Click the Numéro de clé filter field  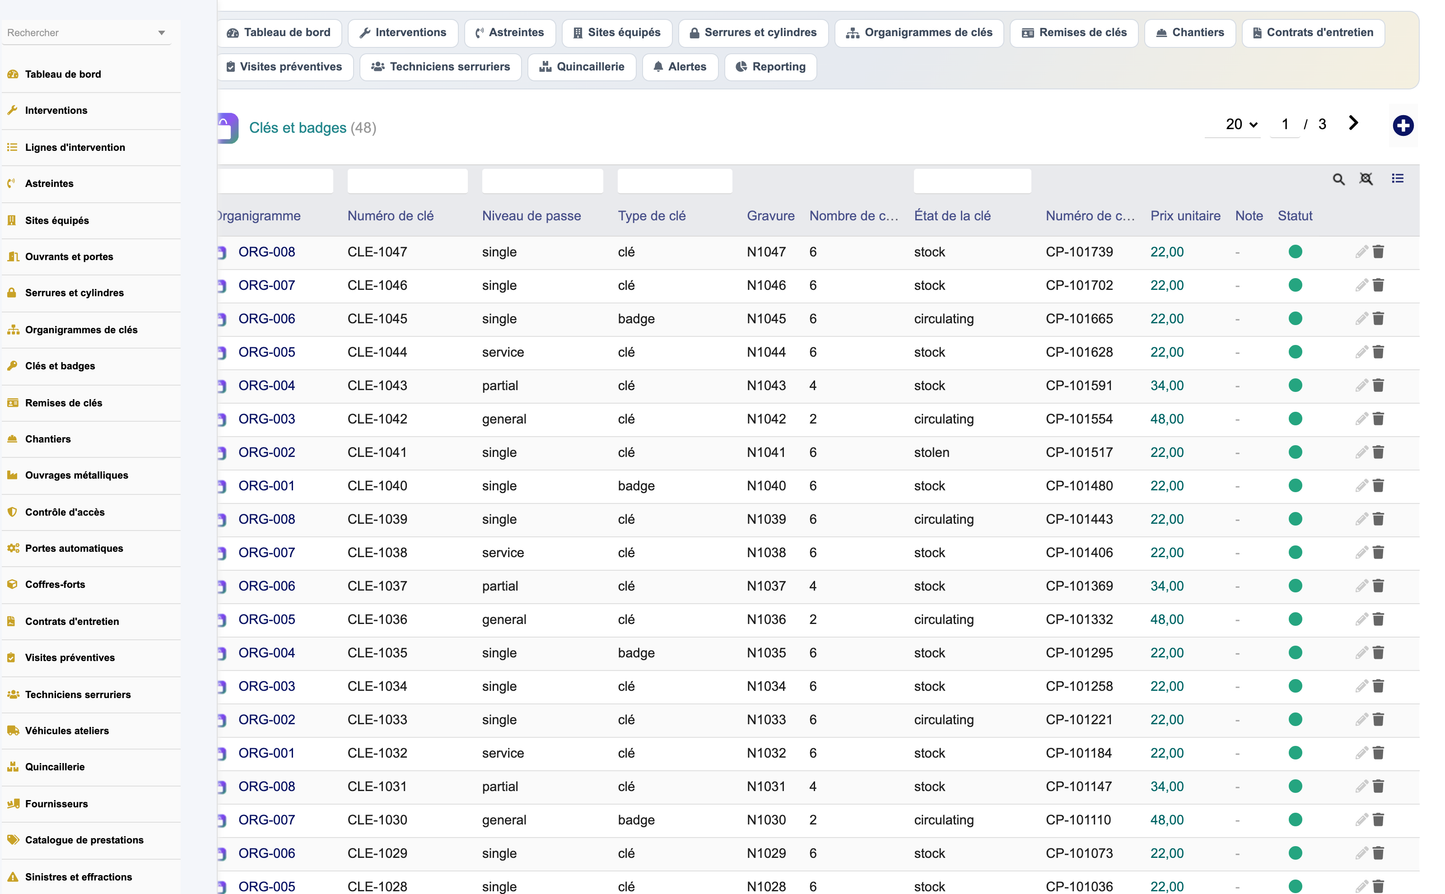pos(407,181)
